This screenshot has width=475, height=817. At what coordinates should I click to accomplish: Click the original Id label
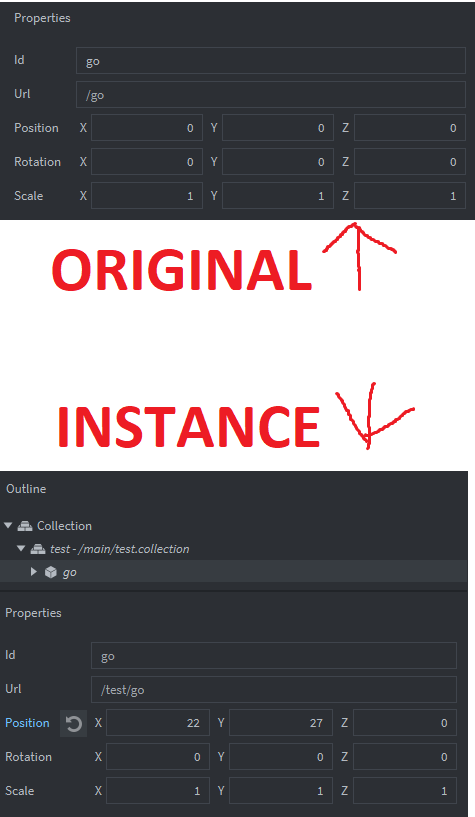(19, 60)
